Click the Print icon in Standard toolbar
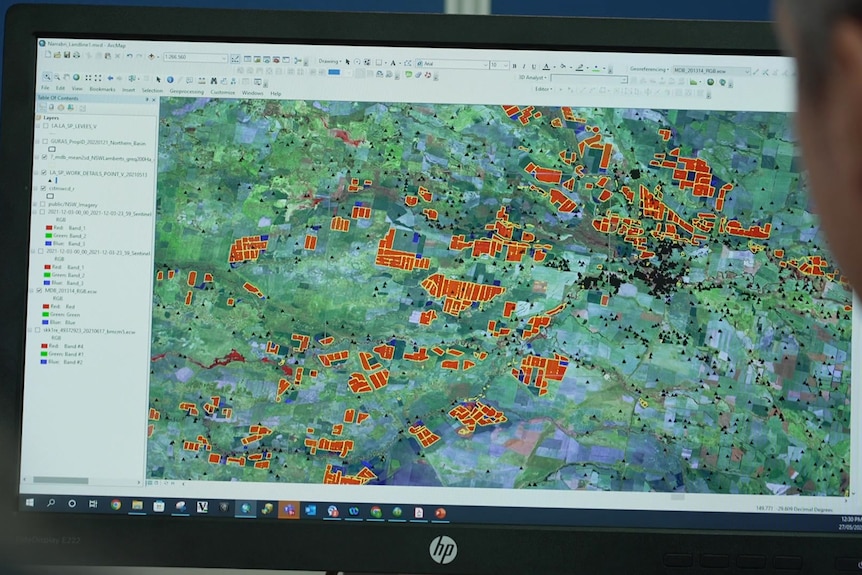862x575 pixels. 76,55
